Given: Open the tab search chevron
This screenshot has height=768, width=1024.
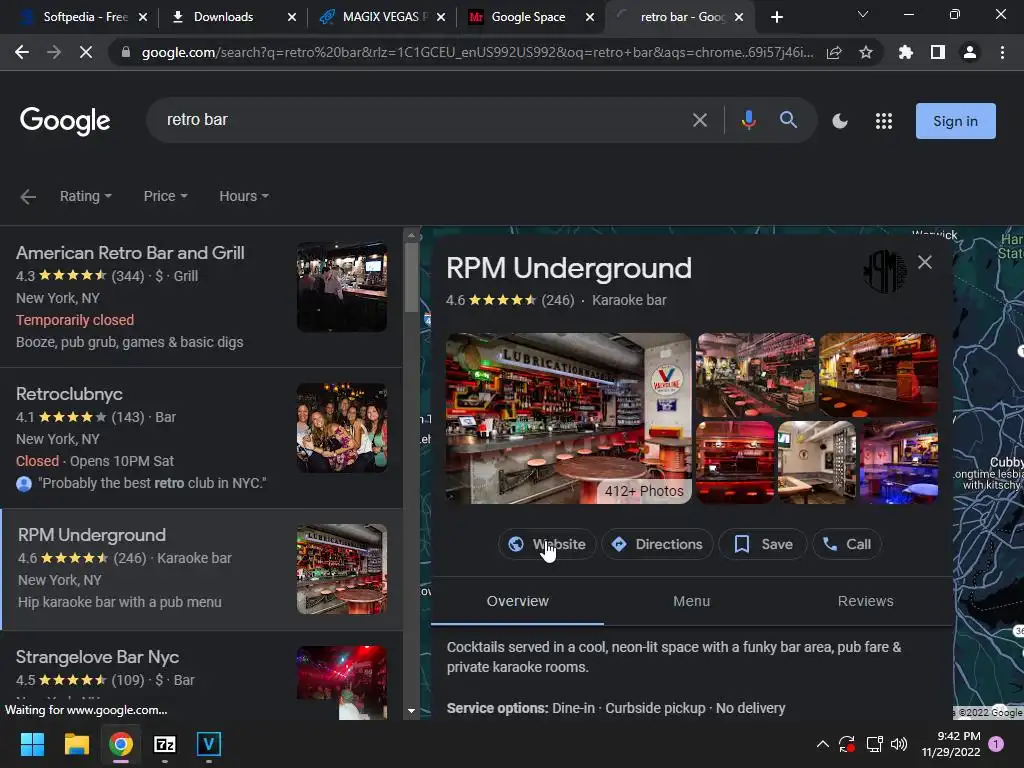Looking at the screenshot, I should point(863,14).
